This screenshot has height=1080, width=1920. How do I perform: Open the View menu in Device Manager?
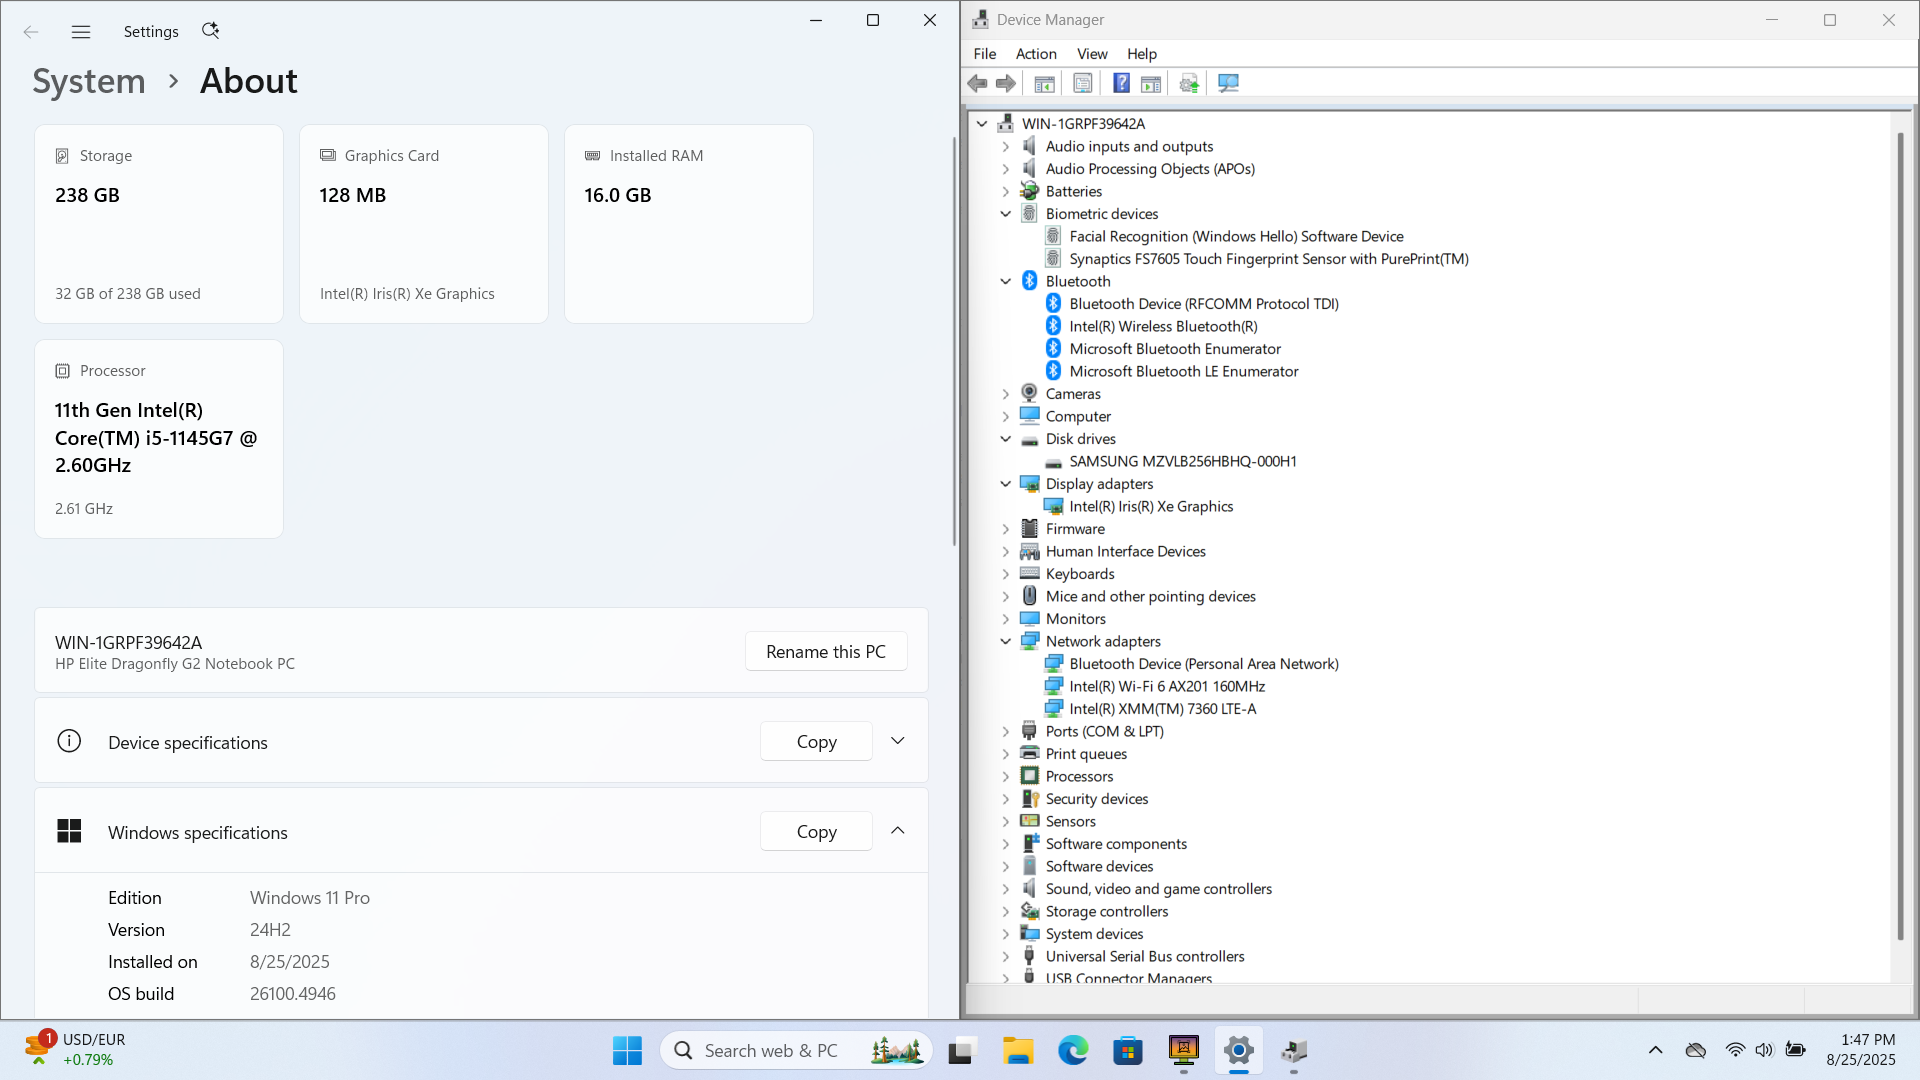(1092, 54)
